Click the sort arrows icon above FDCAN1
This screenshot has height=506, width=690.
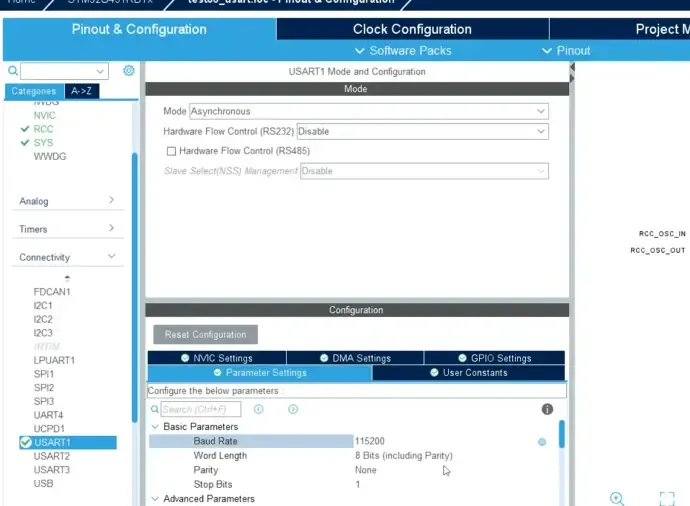(67, 277)
